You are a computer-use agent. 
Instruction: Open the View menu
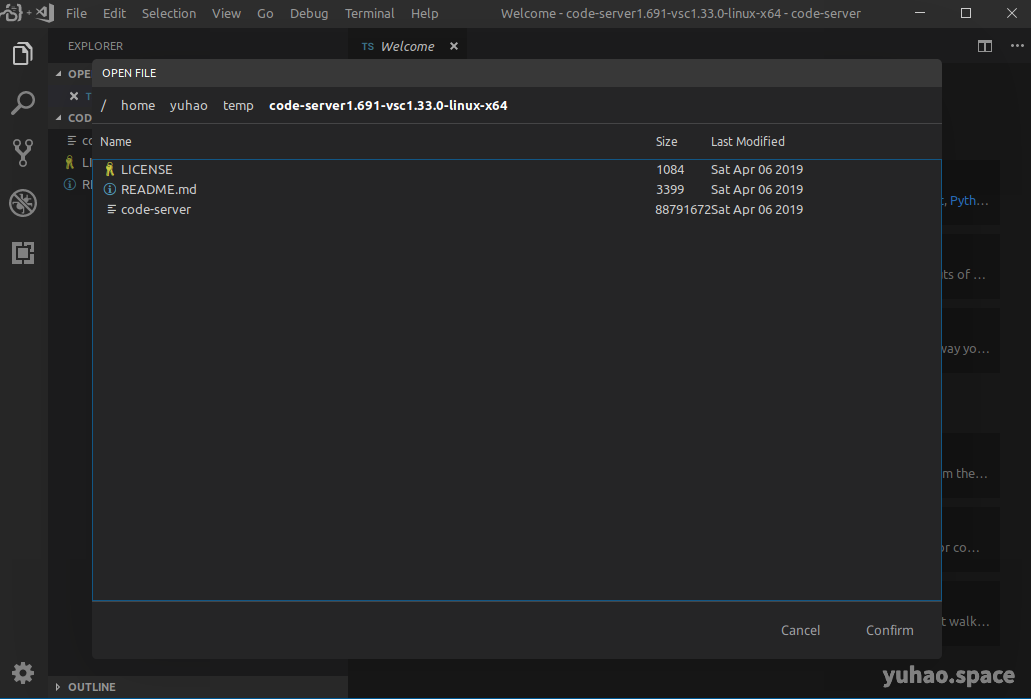[x=226, y=13]
